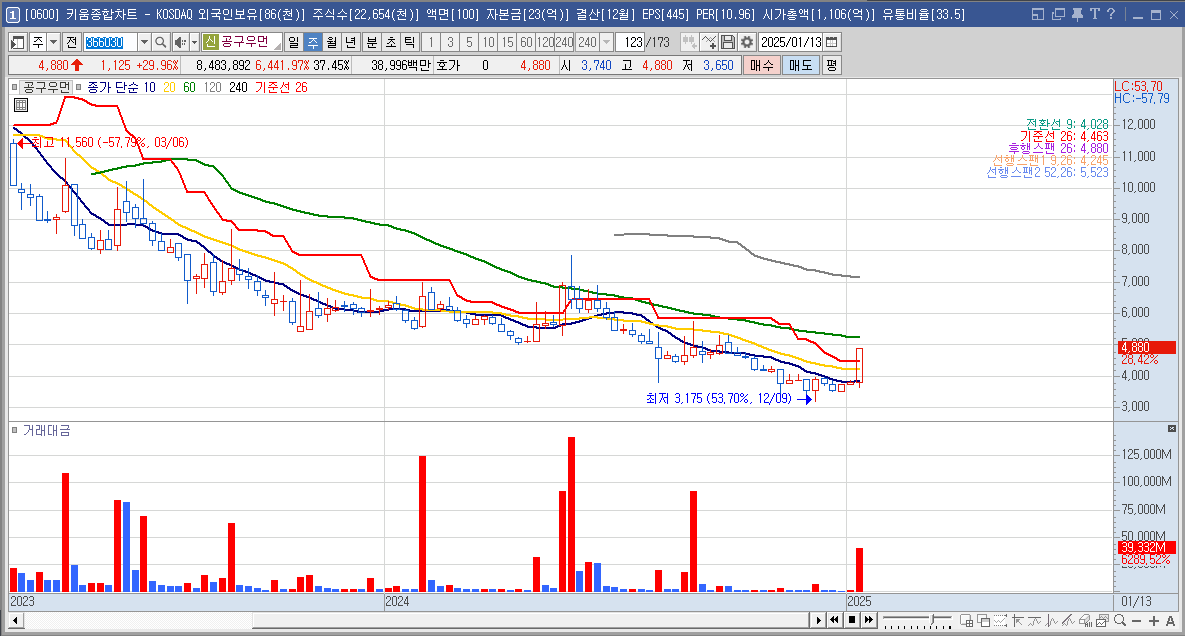Click the diagonal trend line icon
This screenshot has height=636, width=1185.
(x=1068, y=621)
